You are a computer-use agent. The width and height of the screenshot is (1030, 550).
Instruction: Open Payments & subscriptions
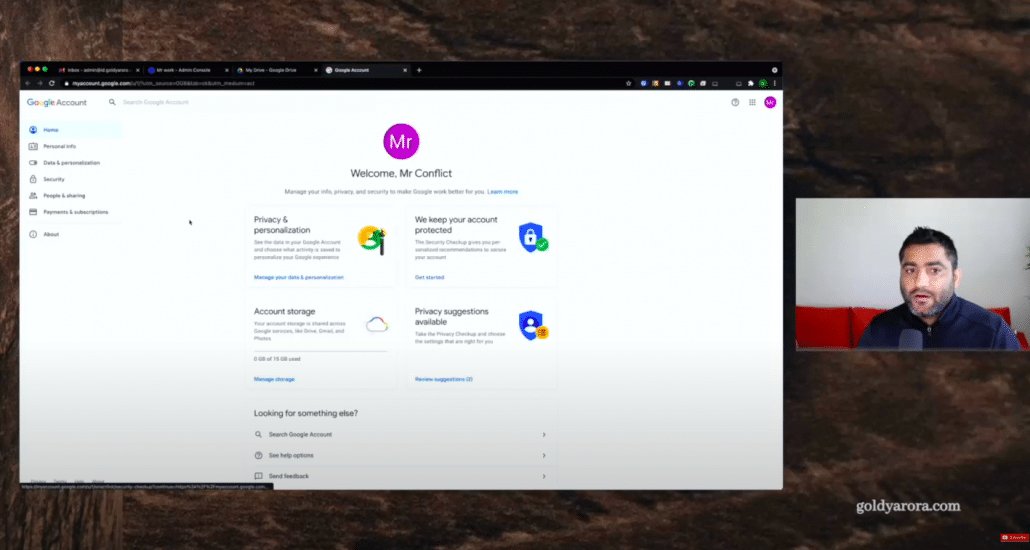71,212
